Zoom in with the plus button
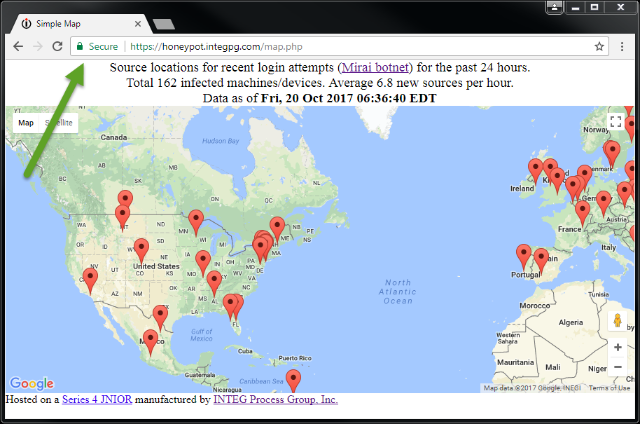The height and width of the screenshot is (424, 640). tap(618, 347)
